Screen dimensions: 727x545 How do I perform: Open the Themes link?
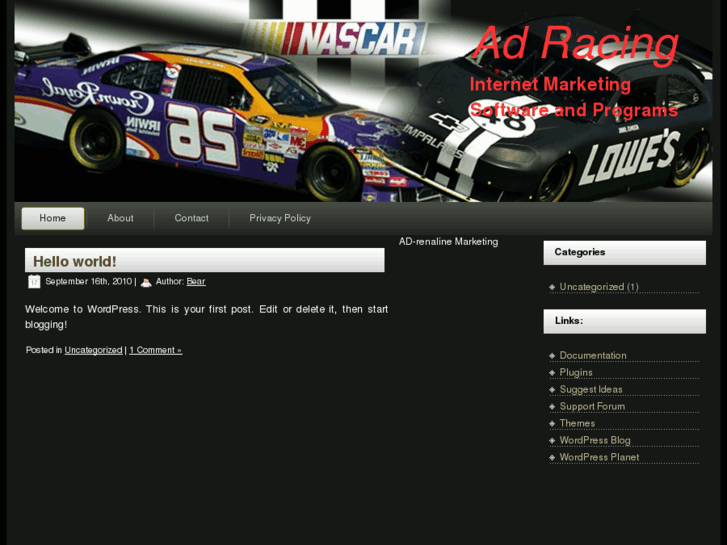point(577,423)
